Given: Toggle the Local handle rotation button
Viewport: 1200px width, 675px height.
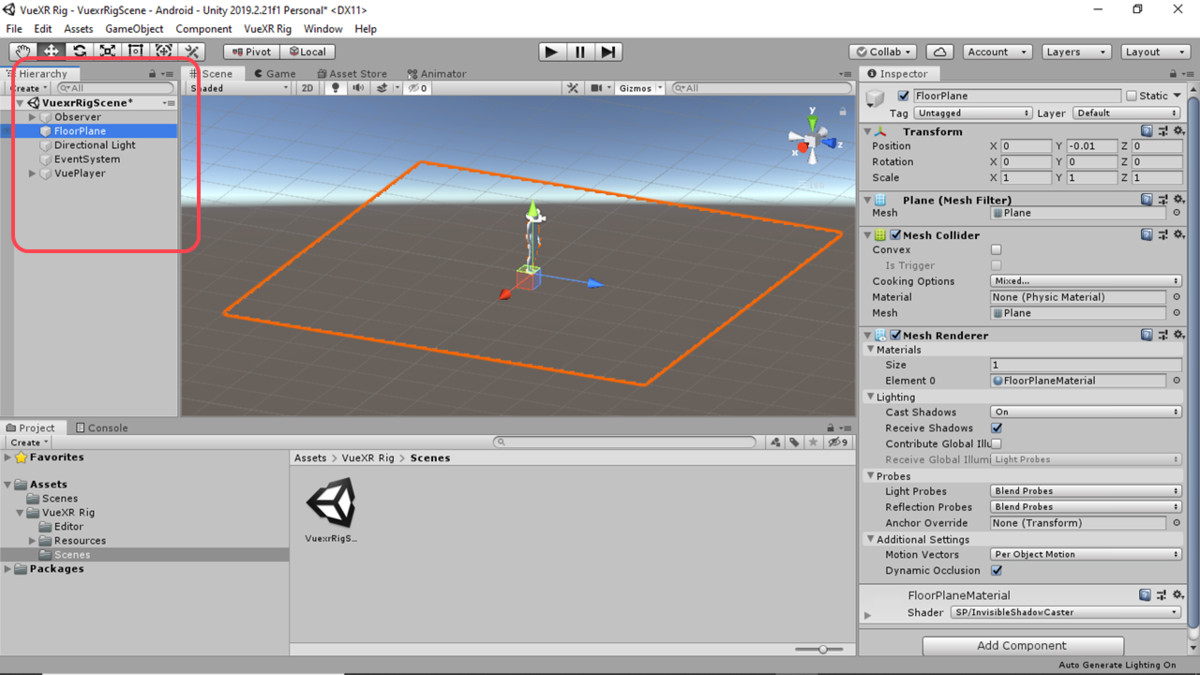Looking at the screenshot, I should pyautogui.click(x=307, y=51).
